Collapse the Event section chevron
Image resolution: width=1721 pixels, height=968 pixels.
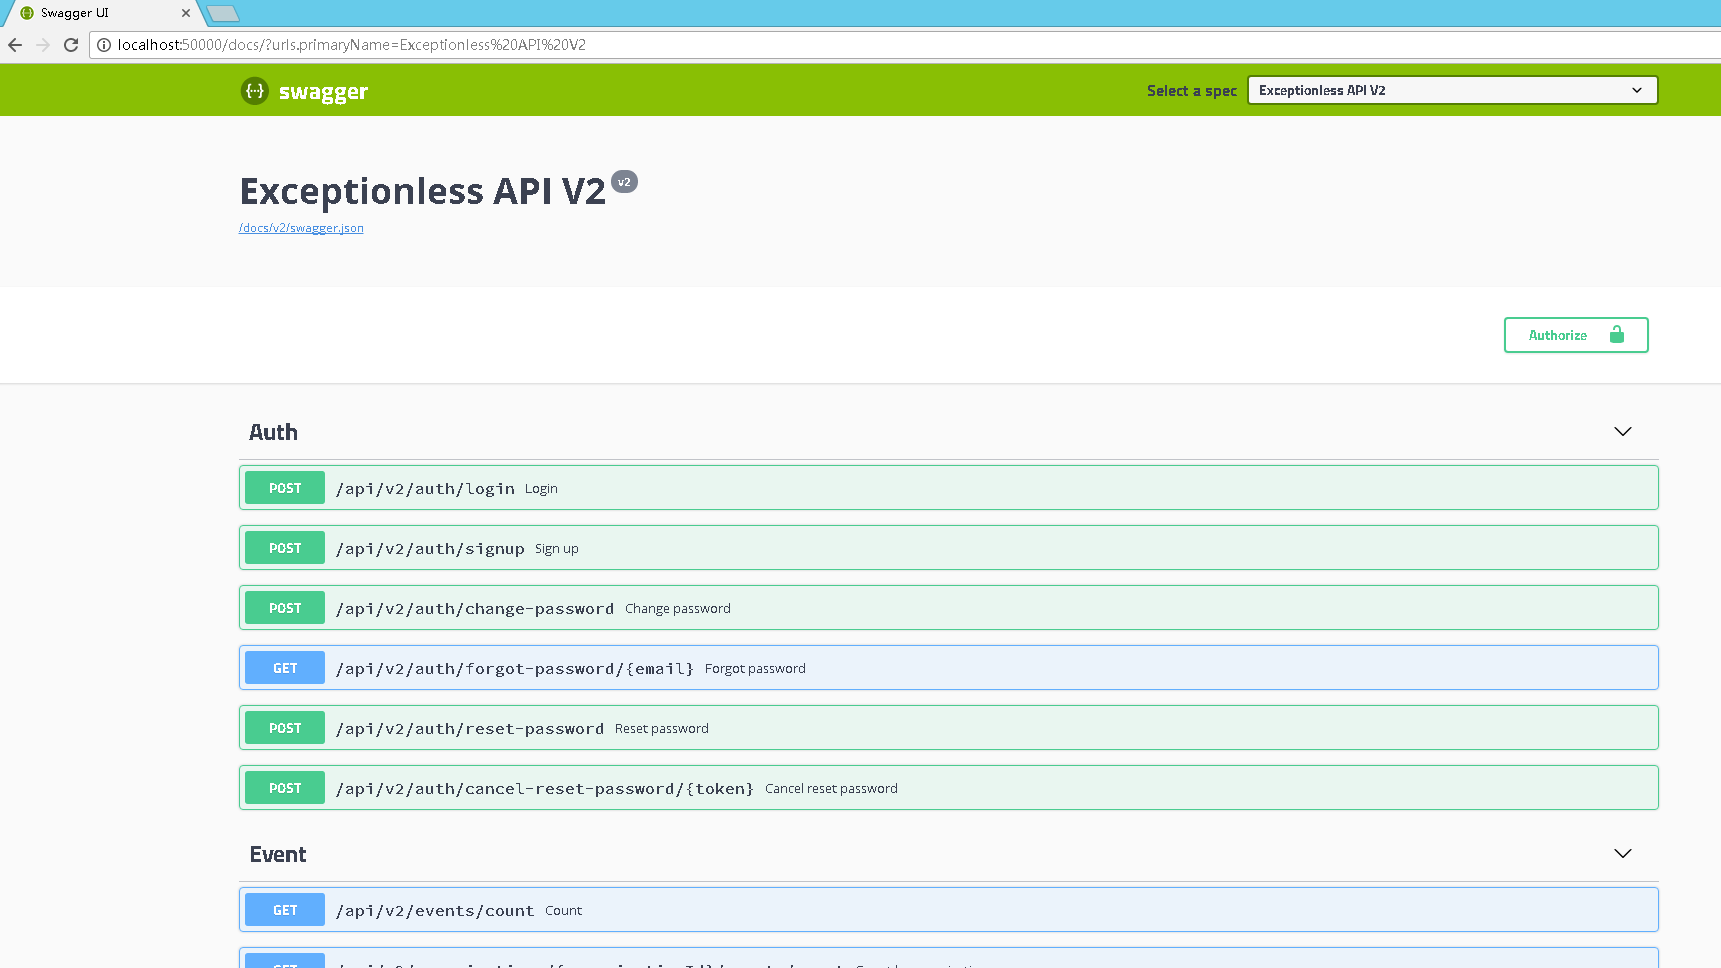coord(1623,854)
